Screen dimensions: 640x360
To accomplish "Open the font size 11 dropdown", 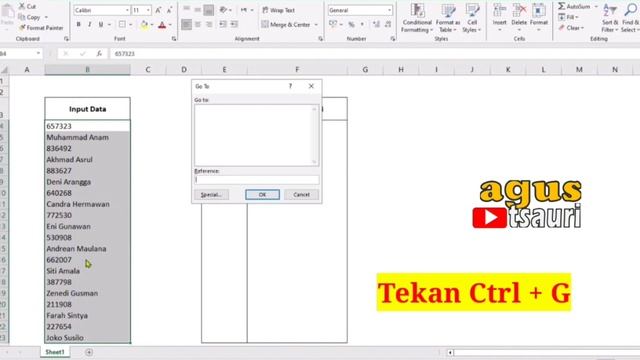I will tap(148, 10).
